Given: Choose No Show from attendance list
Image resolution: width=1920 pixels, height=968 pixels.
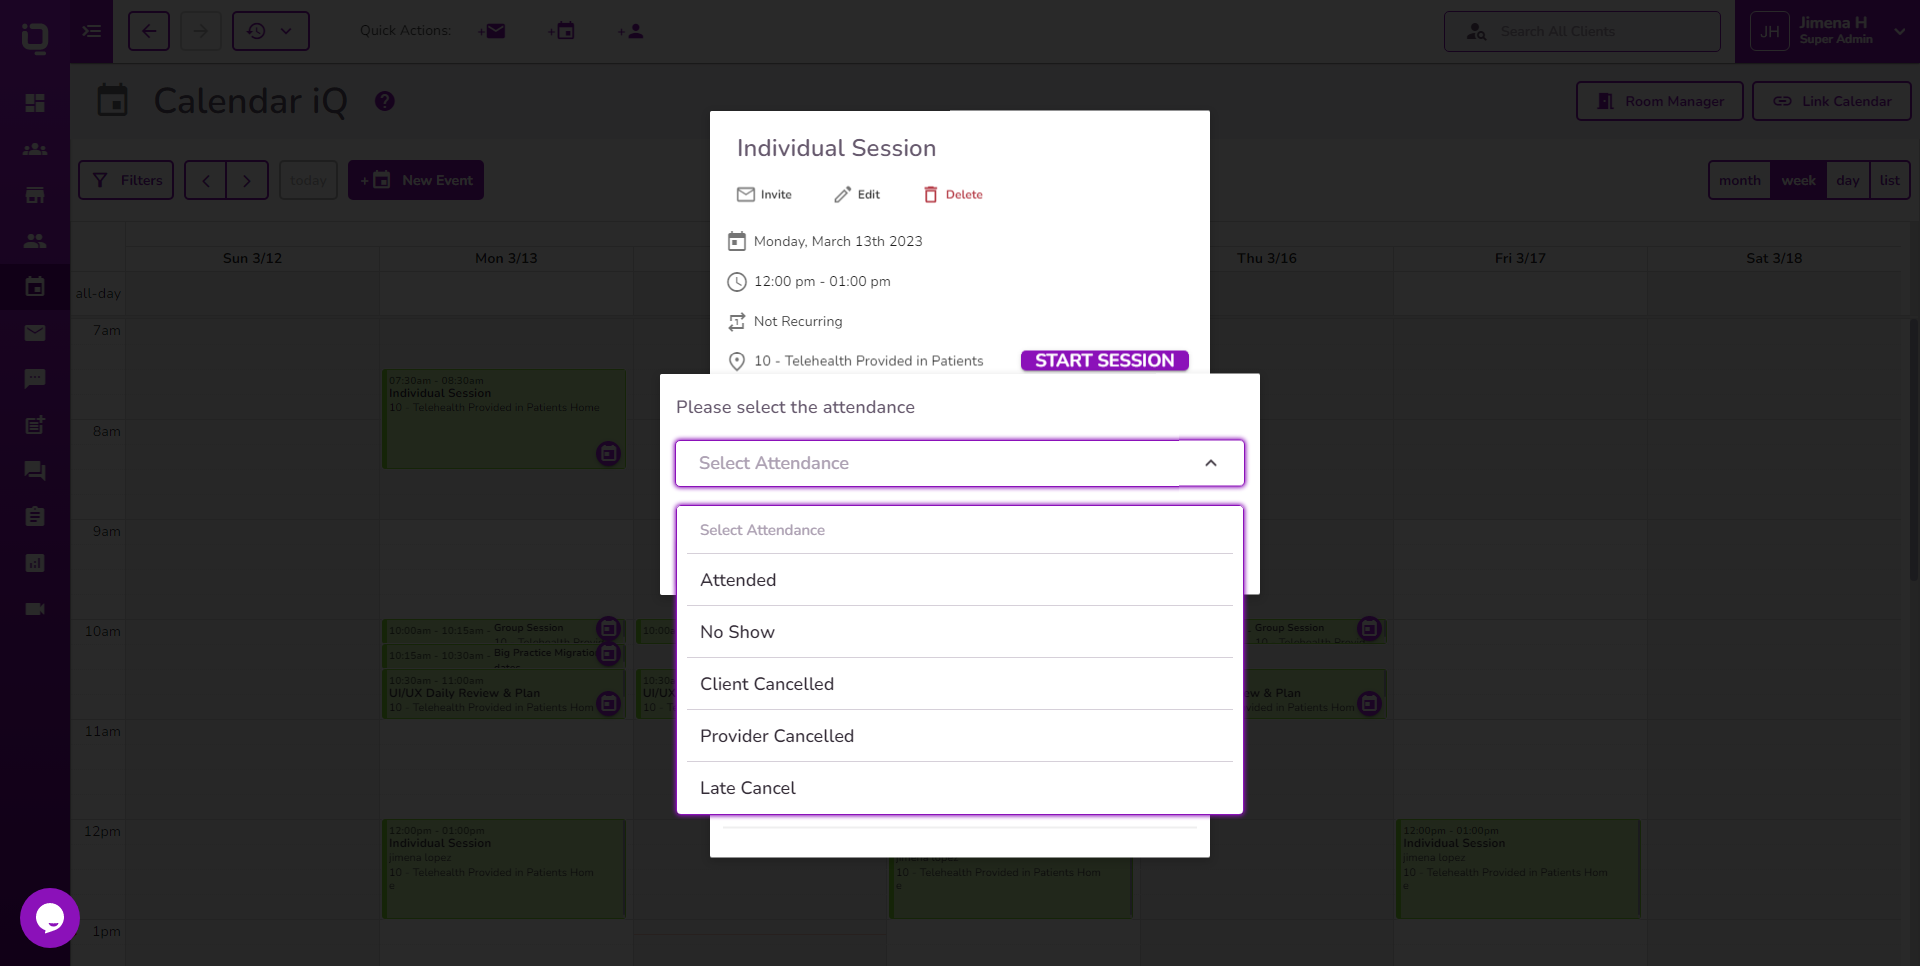Looking at the screenshot, I should click(960, 632).
